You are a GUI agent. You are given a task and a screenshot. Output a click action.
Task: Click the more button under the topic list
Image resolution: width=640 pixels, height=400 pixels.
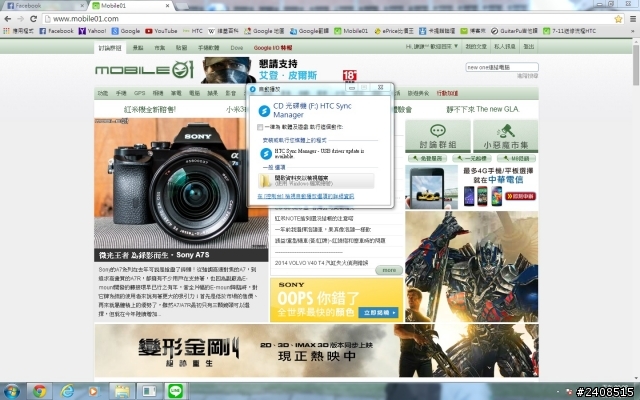389,270
